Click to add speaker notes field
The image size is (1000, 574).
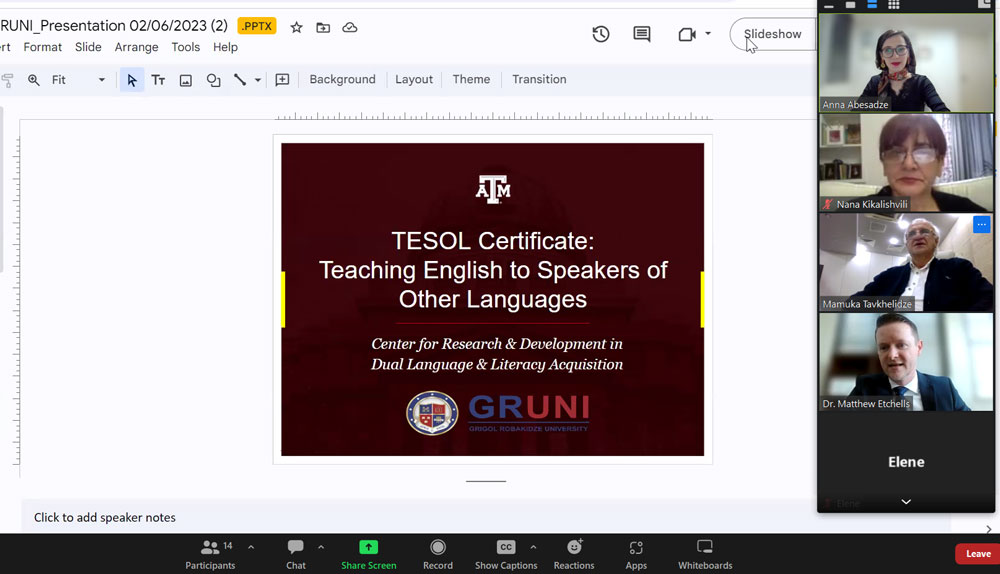coord(105,517)
